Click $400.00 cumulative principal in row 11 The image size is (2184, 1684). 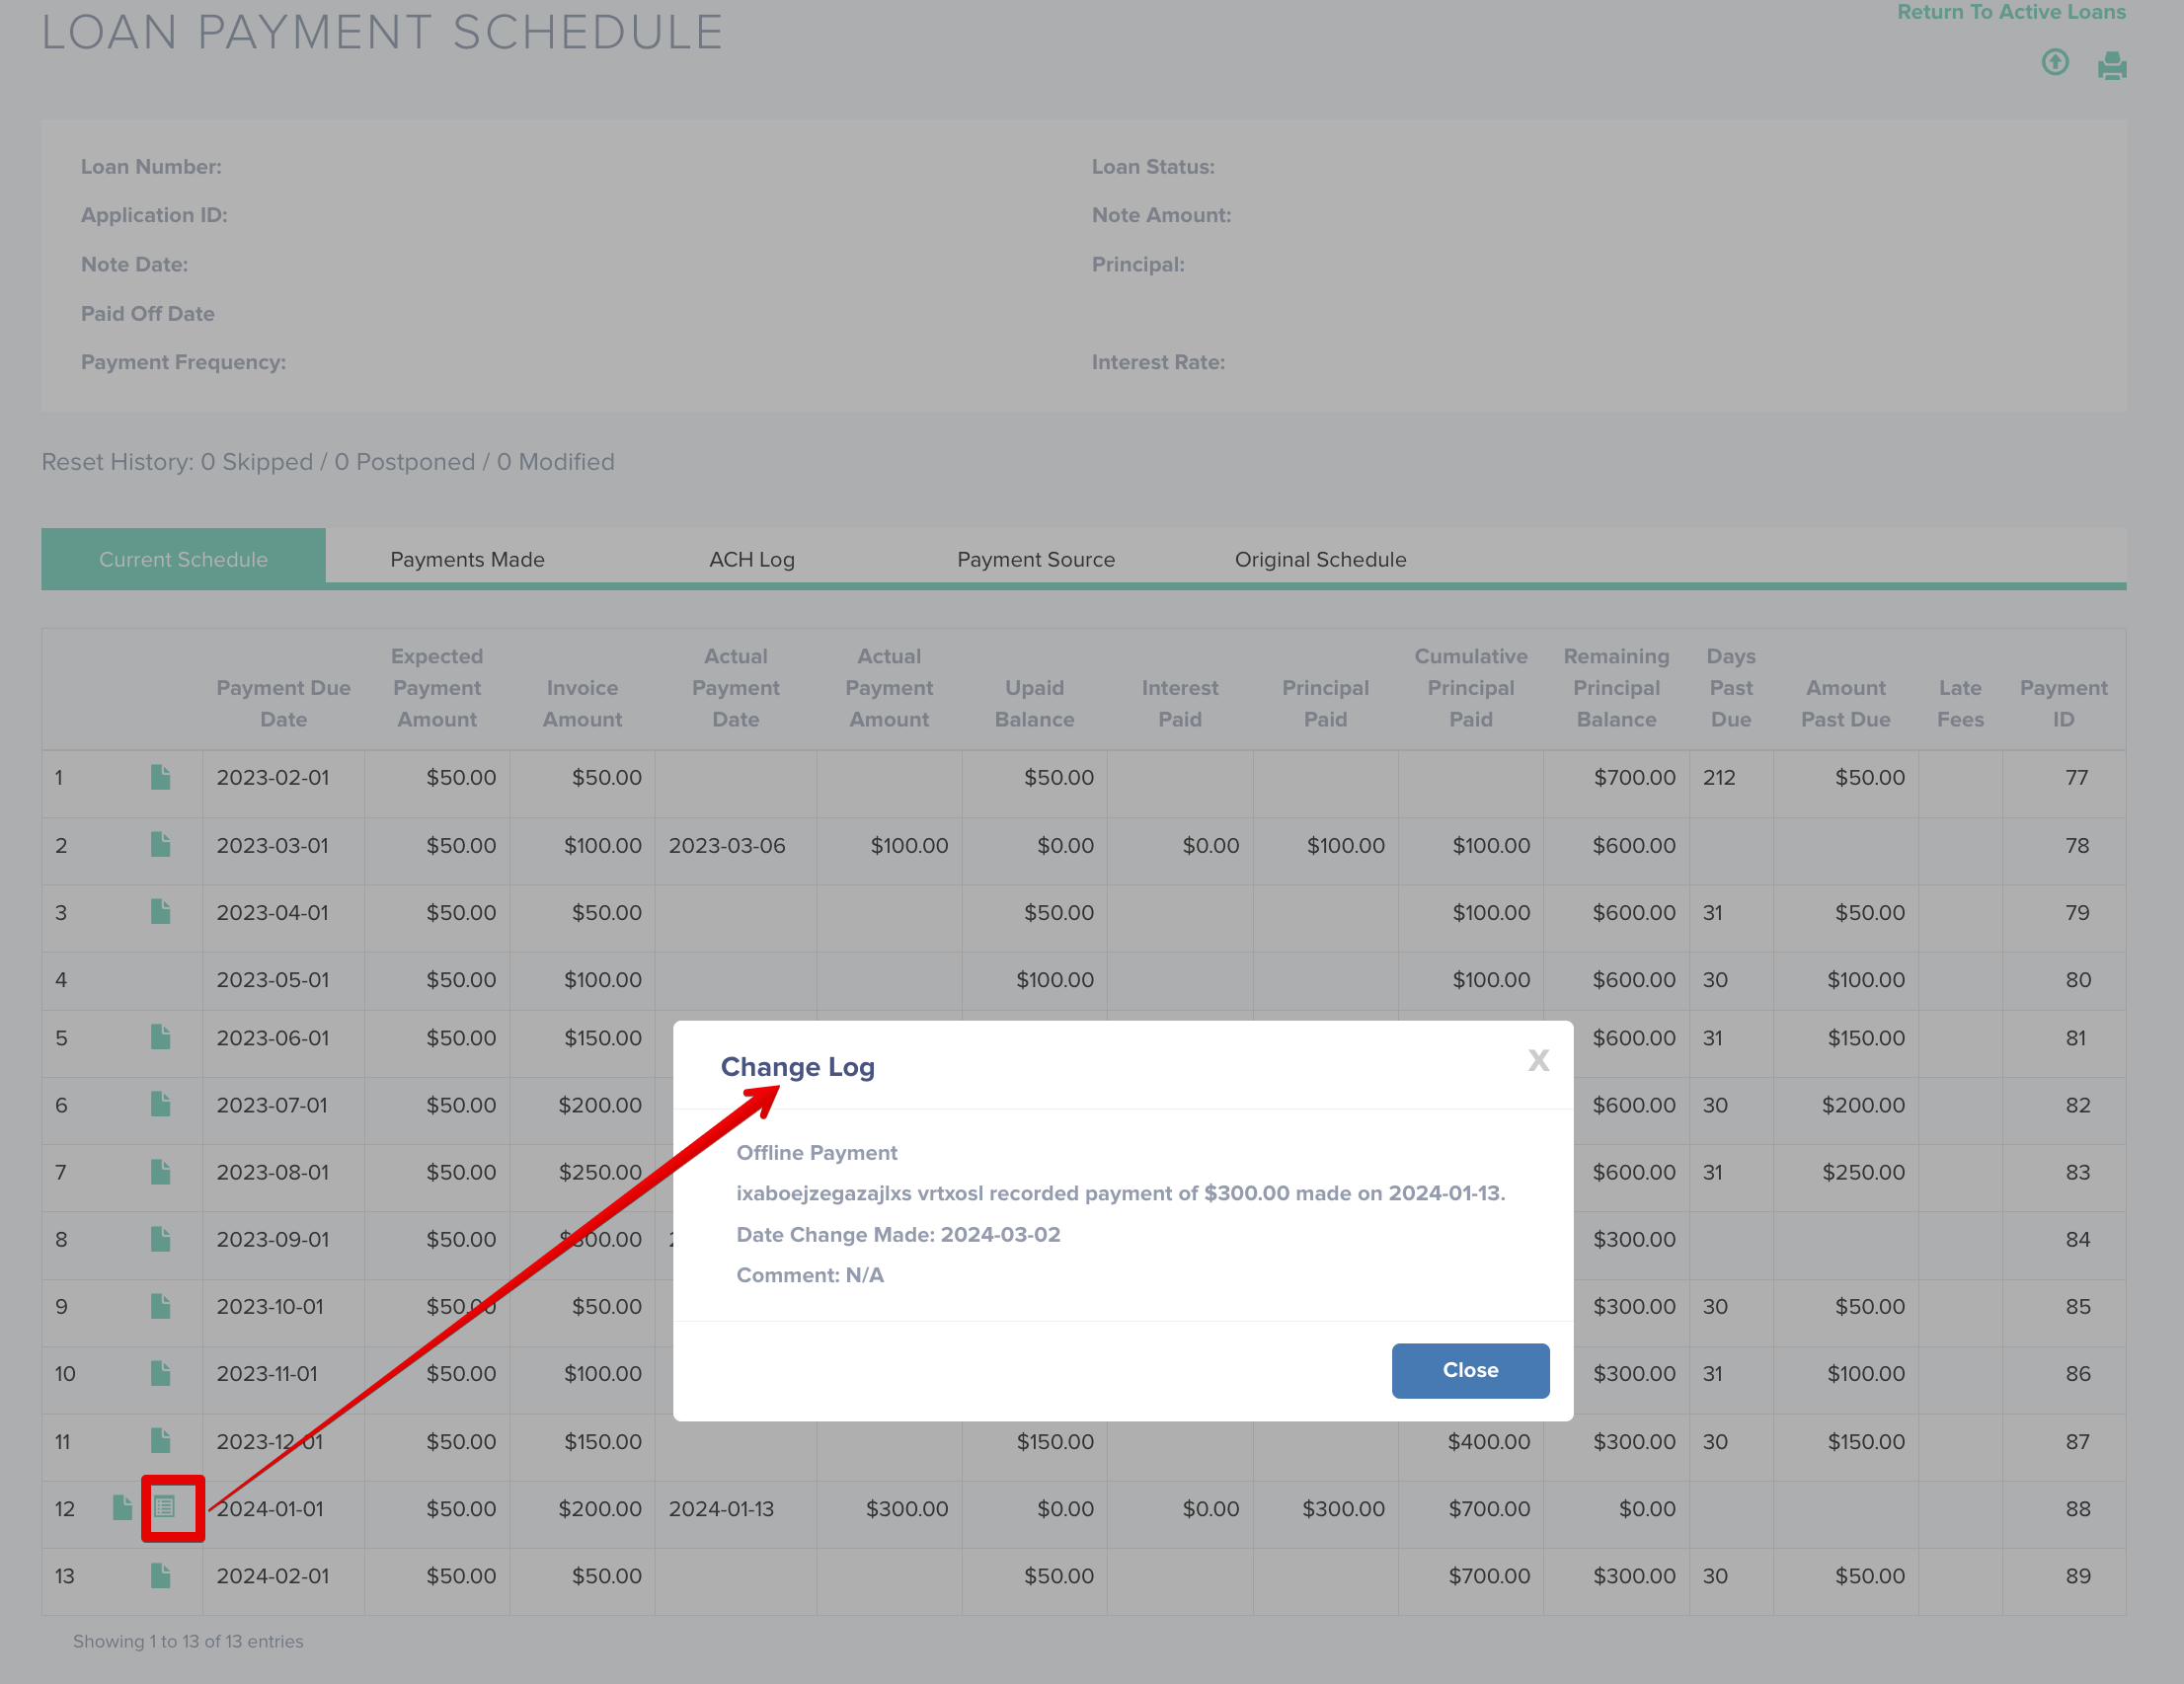pyautogui.click(x=1488, y=1441)
